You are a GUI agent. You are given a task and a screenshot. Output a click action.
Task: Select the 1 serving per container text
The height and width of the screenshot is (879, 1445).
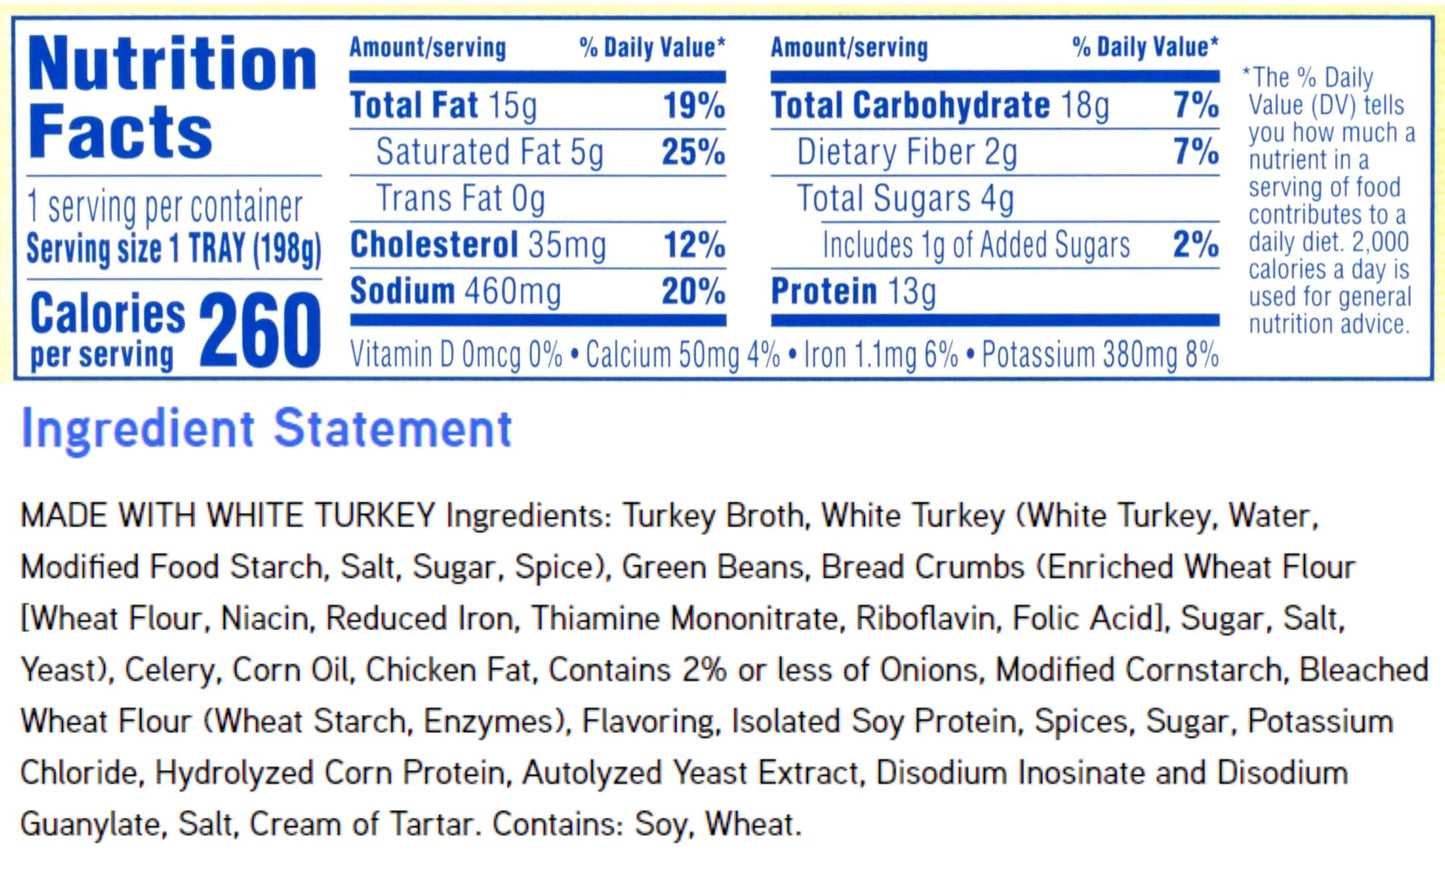pos(164,208)
